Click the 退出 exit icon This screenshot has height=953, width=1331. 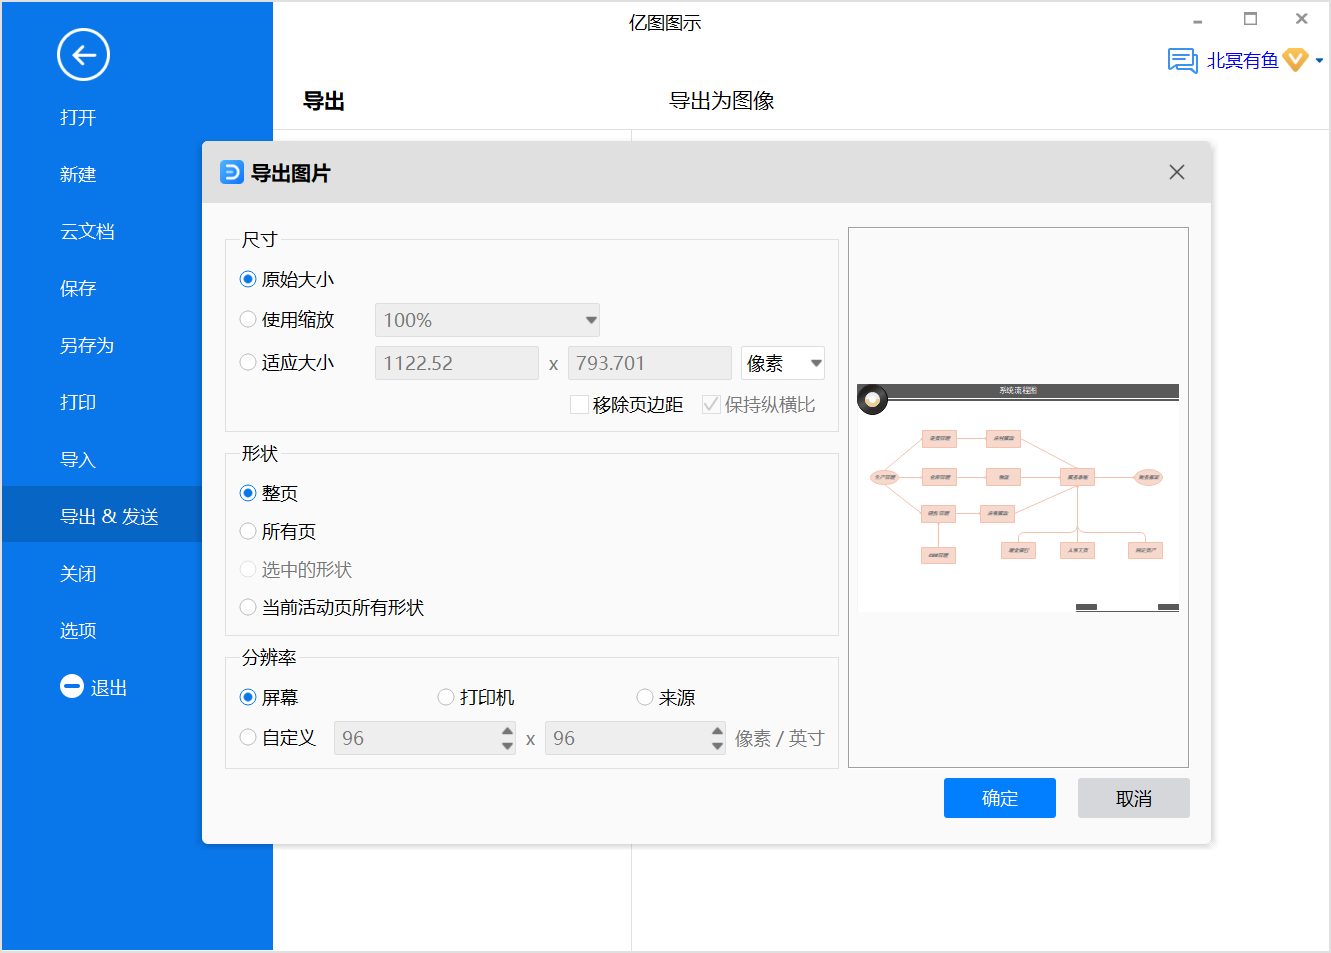tap(72, 686)
